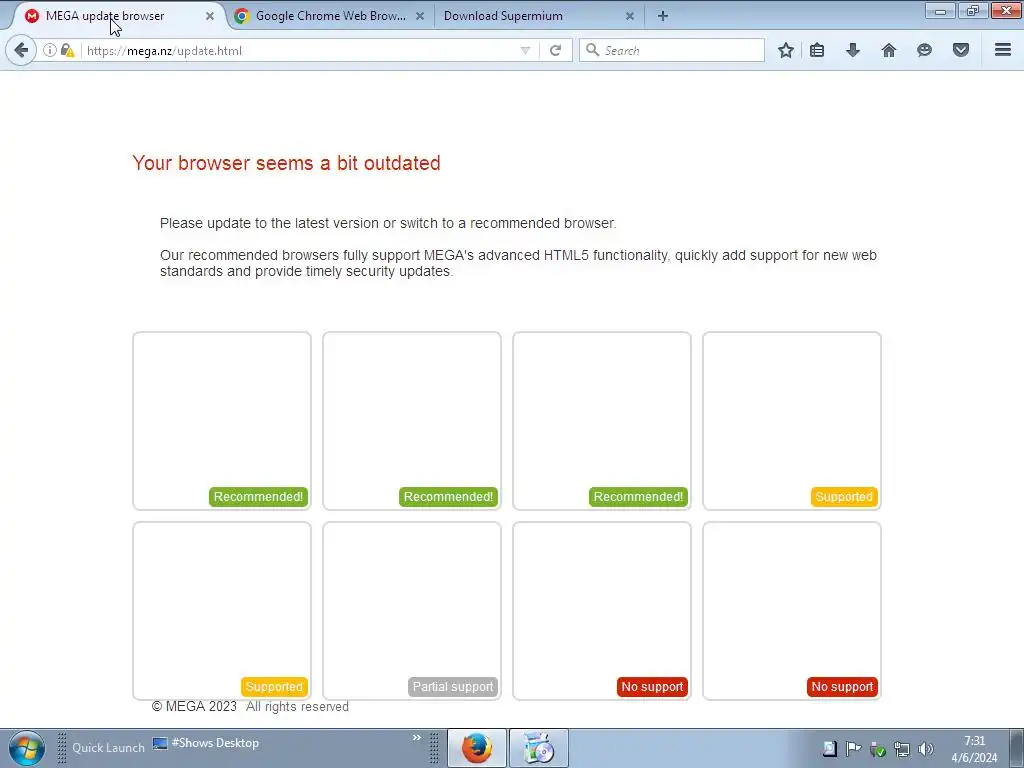Click the "© MEGA 2023" footer text
The image size is (1024, 768).
(x=194, y=707)
